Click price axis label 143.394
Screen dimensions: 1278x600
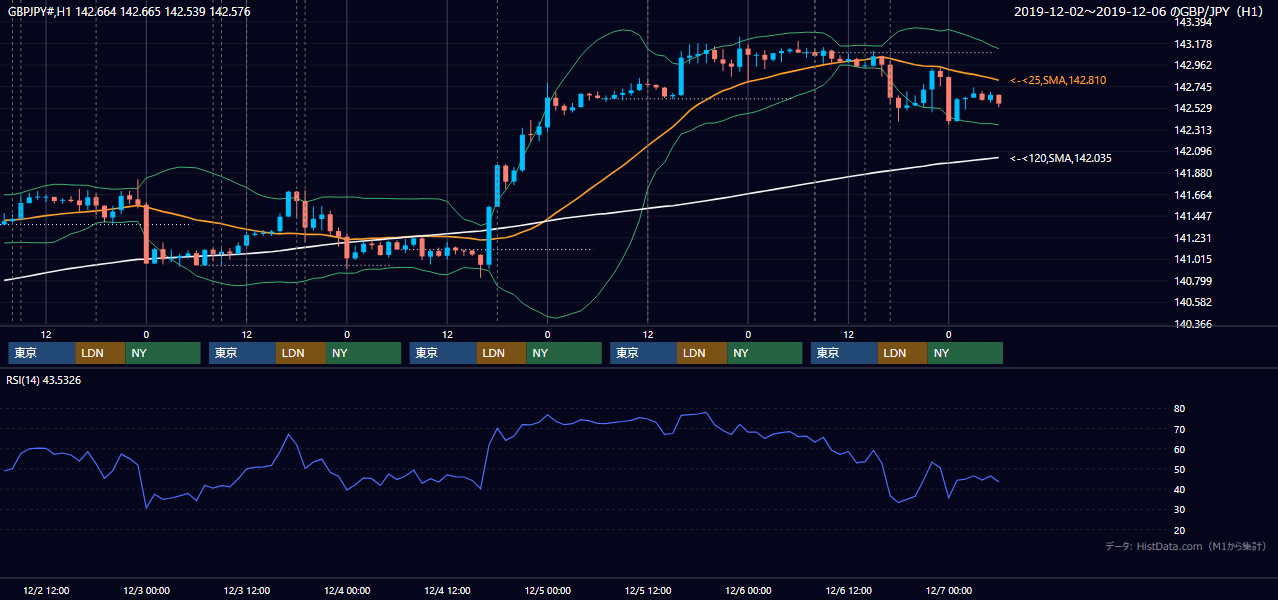click(1192, 22)
